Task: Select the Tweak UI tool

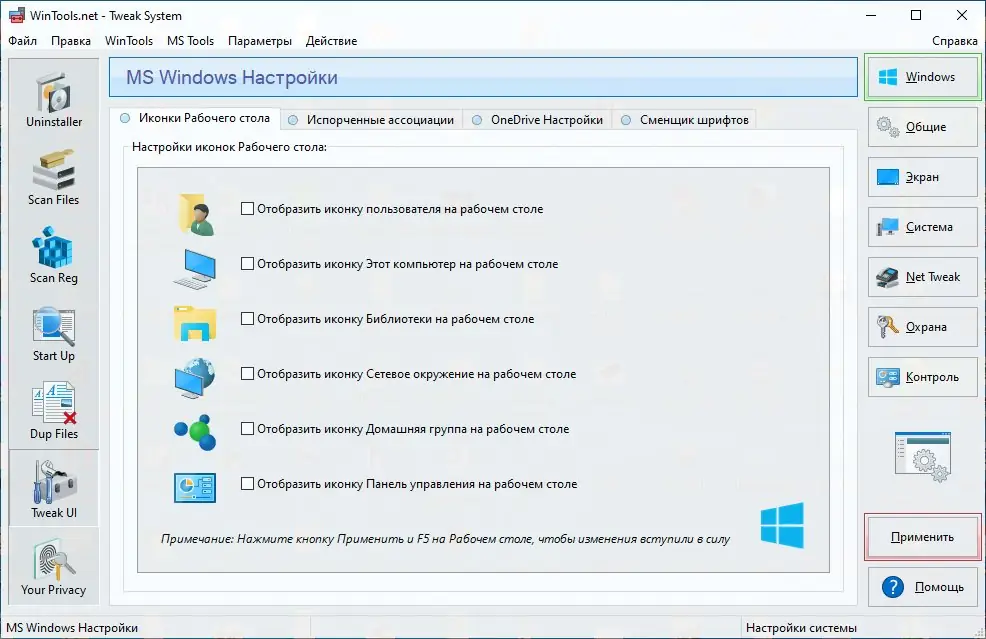Action: click(x=54, y=489)
